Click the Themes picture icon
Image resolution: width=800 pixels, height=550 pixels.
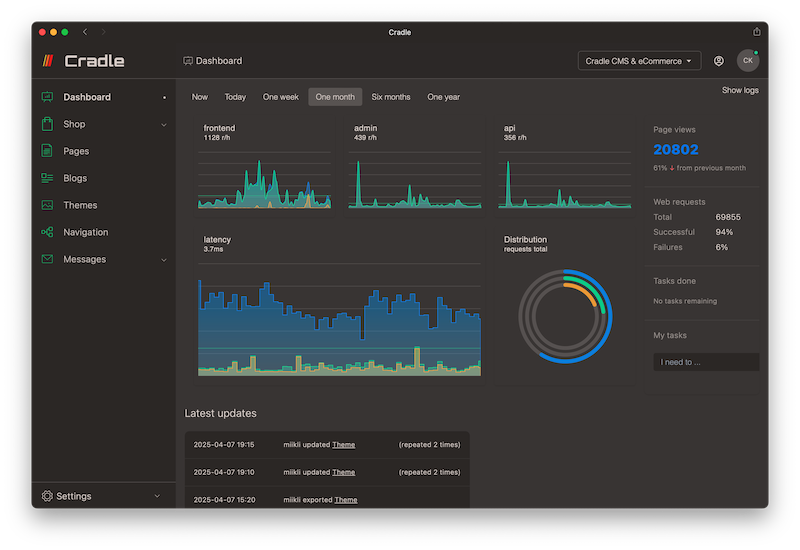point(47,205)
